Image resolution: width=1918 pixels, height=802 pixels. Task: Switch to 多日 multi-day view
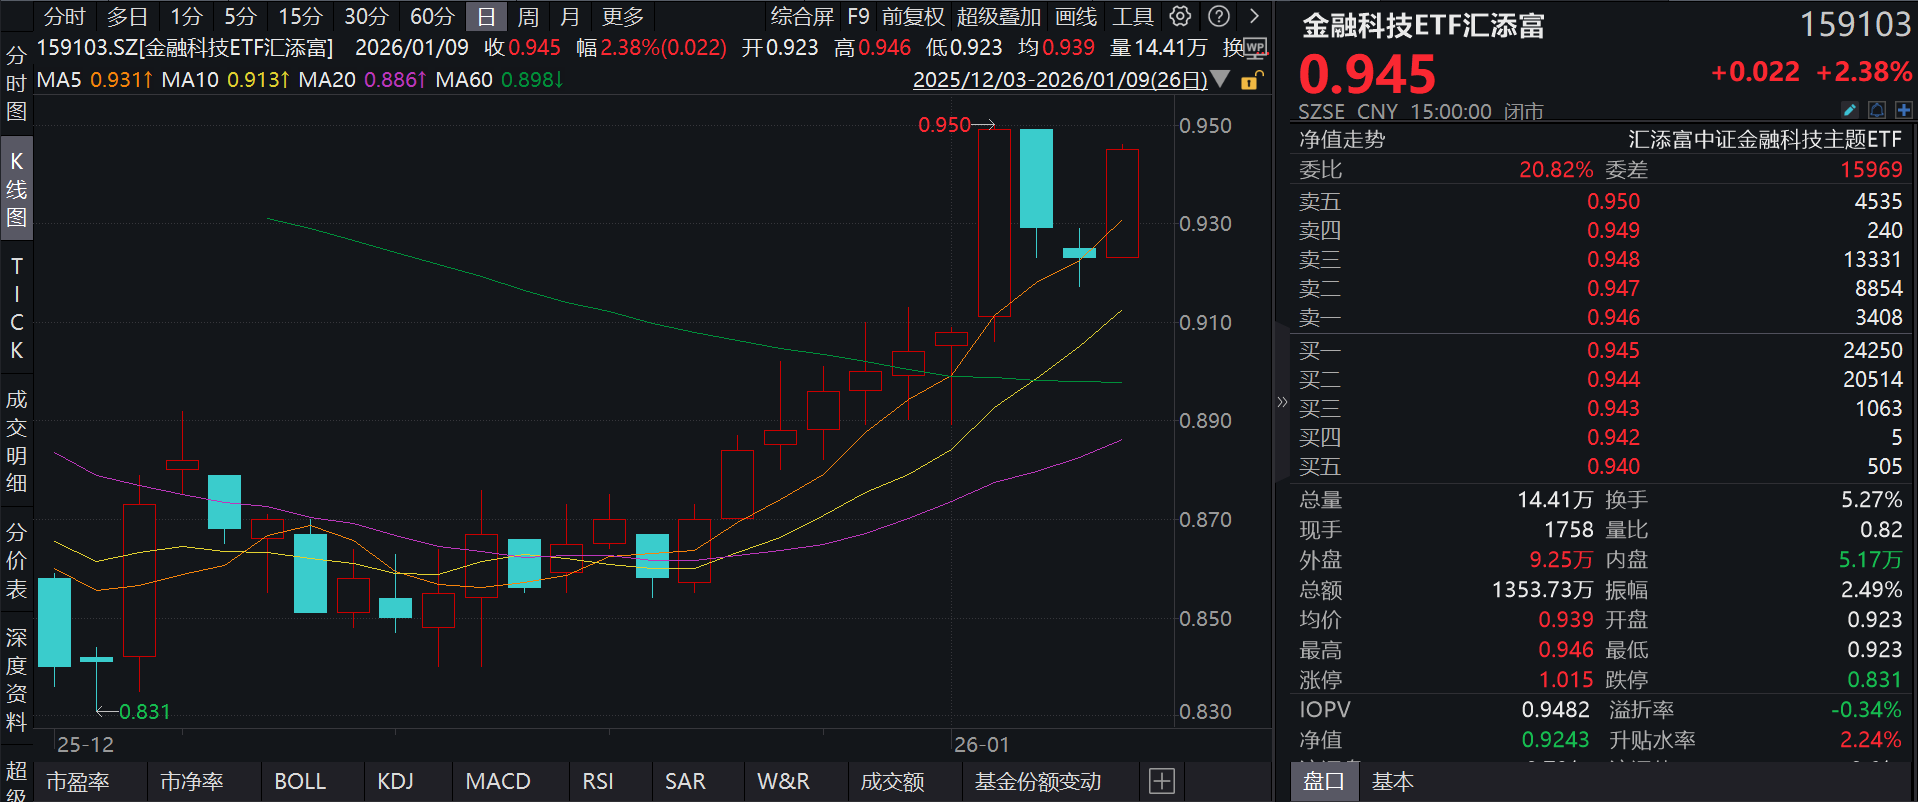click(x=127, y=17)
